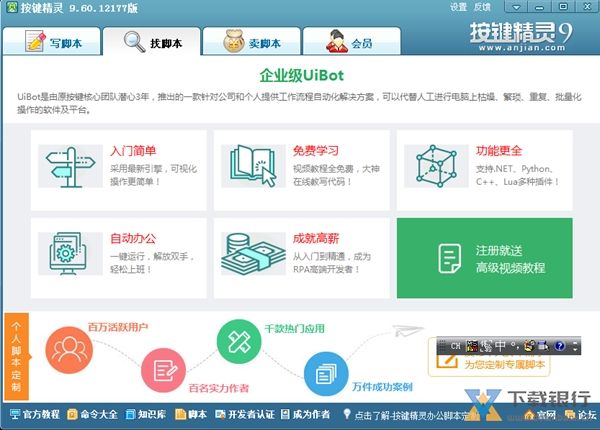Open the 入门简单 card title
Viewport: 600px width, 430px height.
(133, 151)
